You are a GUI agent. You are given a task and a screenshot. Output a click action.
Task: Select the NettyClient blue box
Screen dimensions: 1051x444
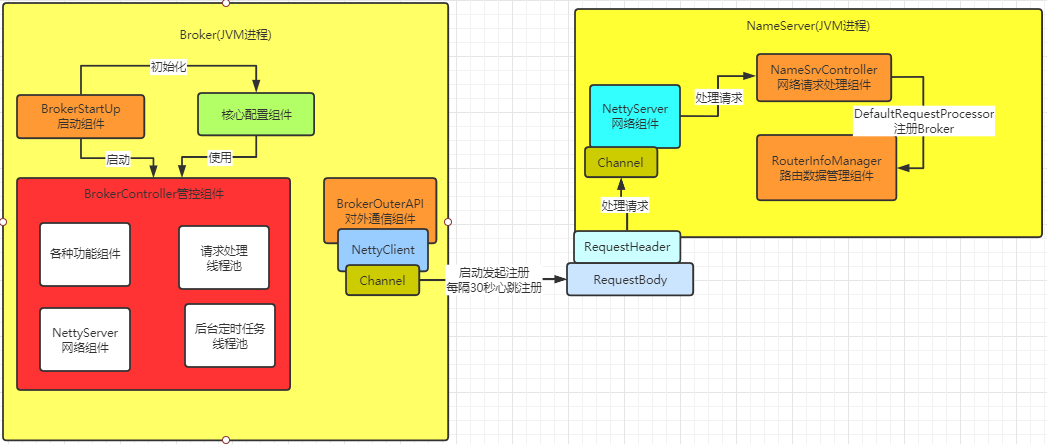tap(383, 249)
